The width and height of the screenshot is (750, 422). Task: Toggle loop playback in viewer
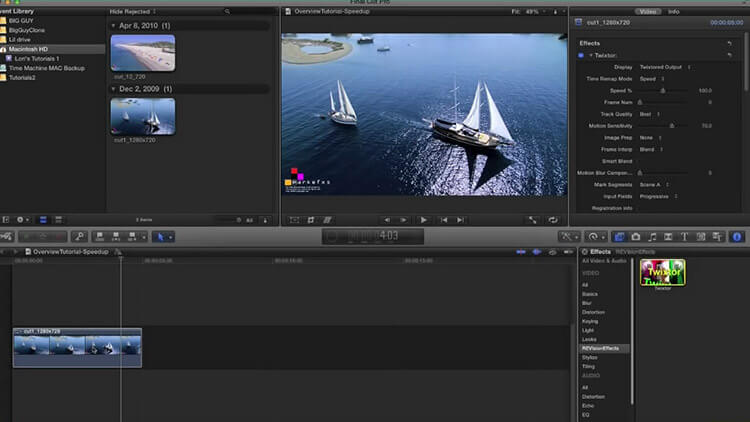click(x=553, y=220)
